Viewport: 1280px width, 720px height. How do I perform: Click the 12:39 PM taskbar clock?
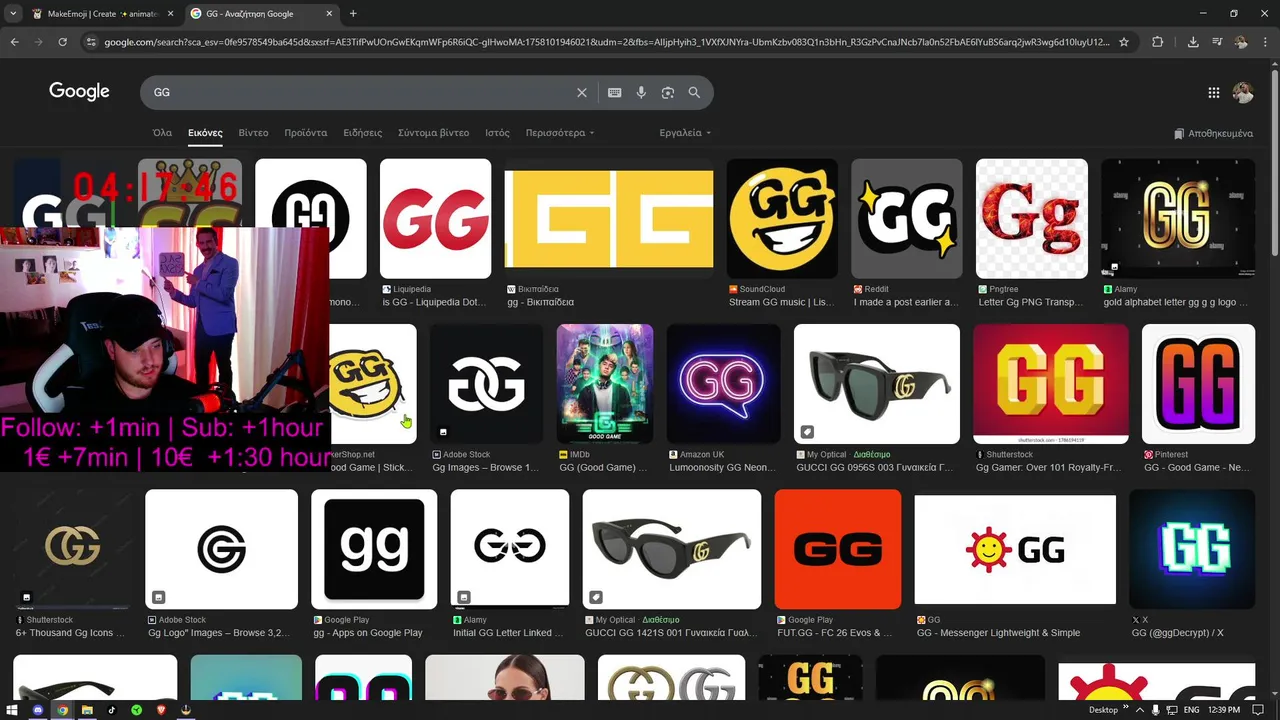click(1222, 710)
